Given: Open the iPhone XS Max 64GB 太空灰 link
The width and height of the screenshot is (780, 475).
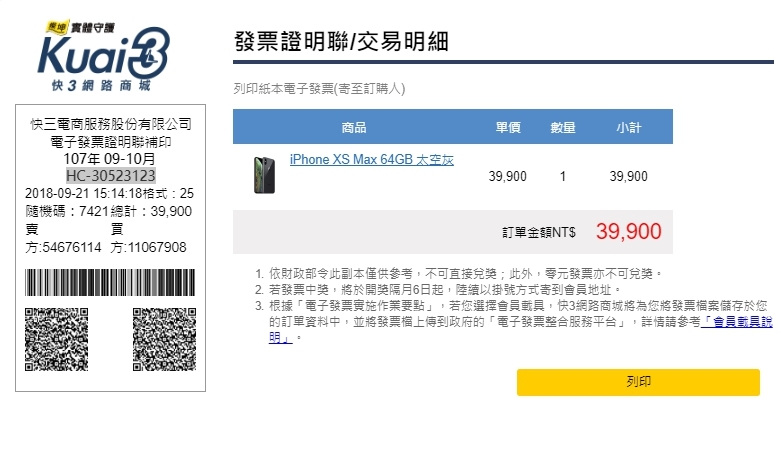Looking at the screenshot, I should [372, 160].
